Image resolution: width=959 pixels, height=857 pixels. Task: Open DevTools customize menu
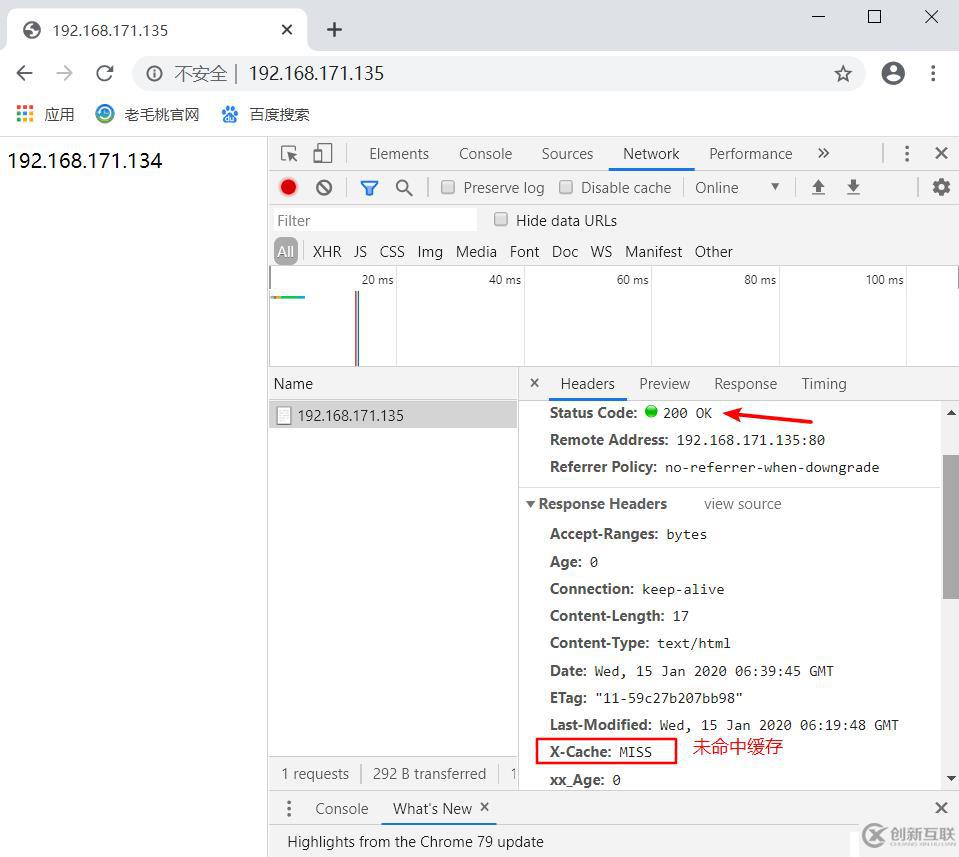pos(906,154)
